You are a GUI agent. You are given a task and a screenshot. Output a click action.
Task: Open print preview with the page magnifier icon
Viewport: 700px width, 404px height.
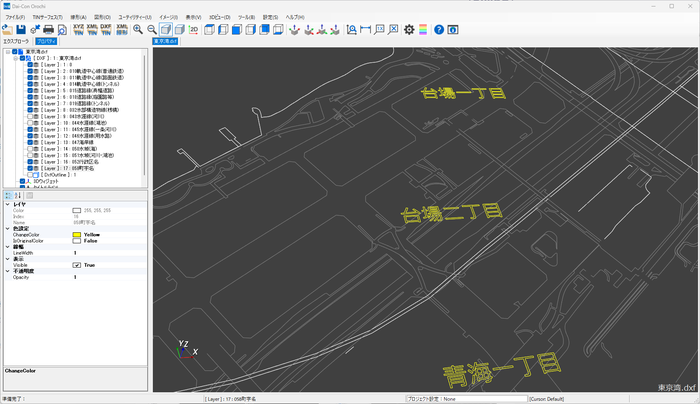(x=62, y=29)
